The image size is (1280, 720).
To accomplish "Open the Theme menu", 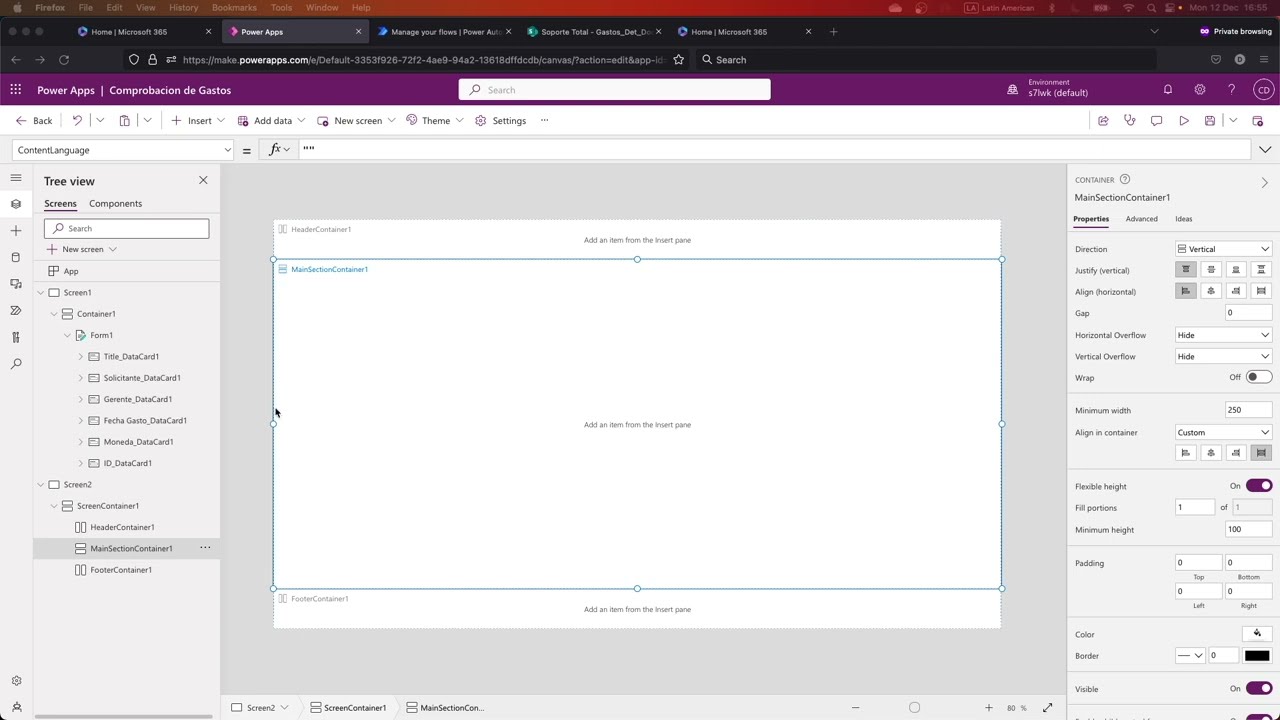I will tap(435, 121).
